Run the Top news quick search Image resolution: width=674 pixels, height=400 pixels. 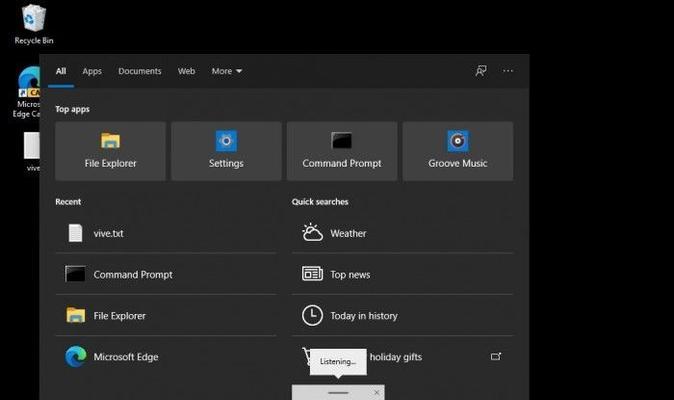(x=402, y=274)
